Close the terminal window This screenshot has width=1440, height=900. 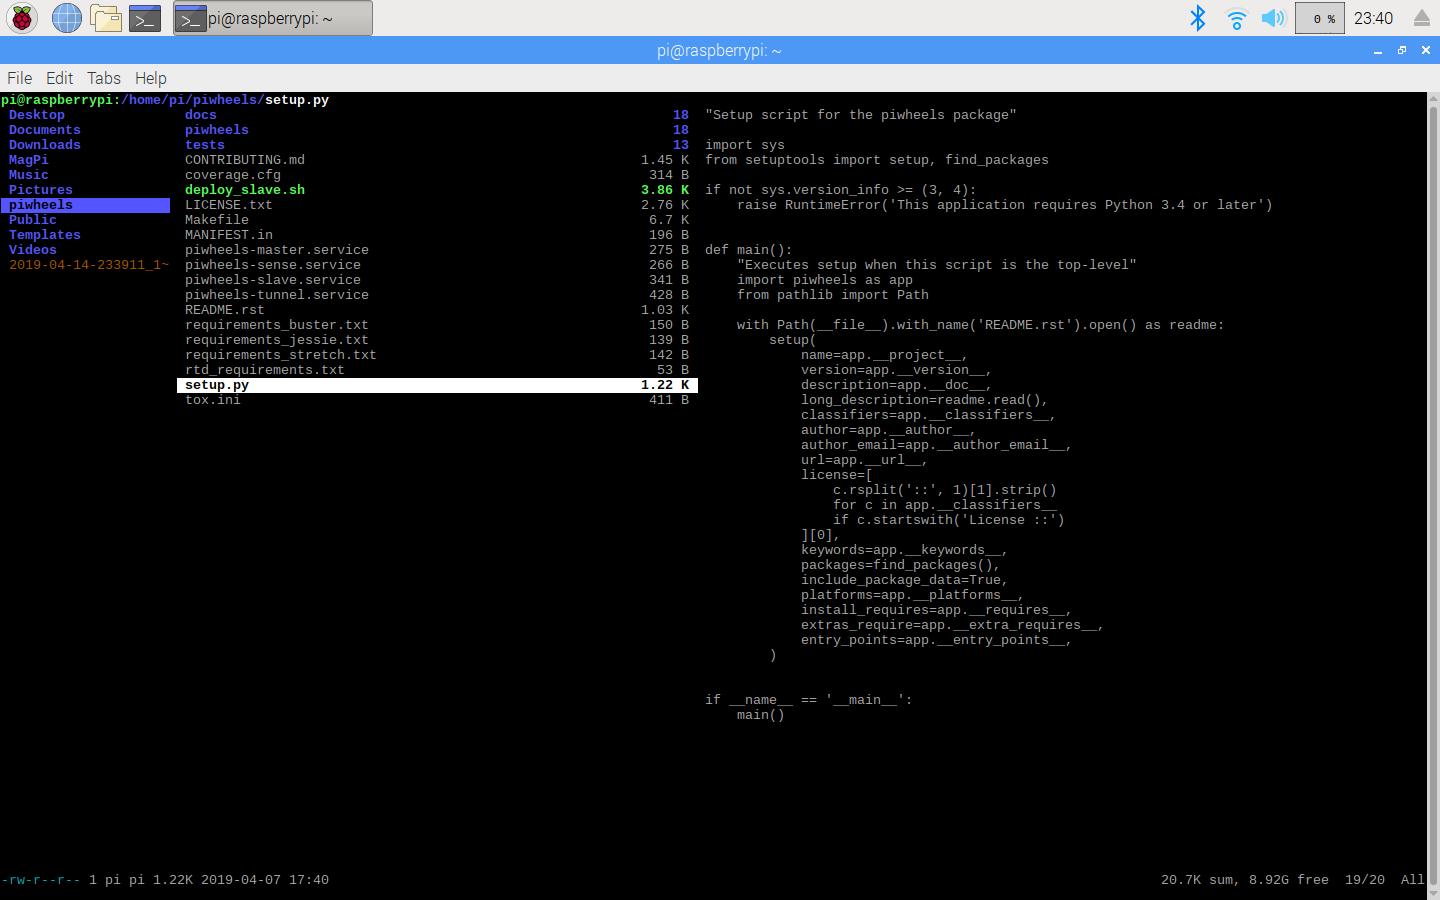pyautogui.click(x=1426, y=50)
